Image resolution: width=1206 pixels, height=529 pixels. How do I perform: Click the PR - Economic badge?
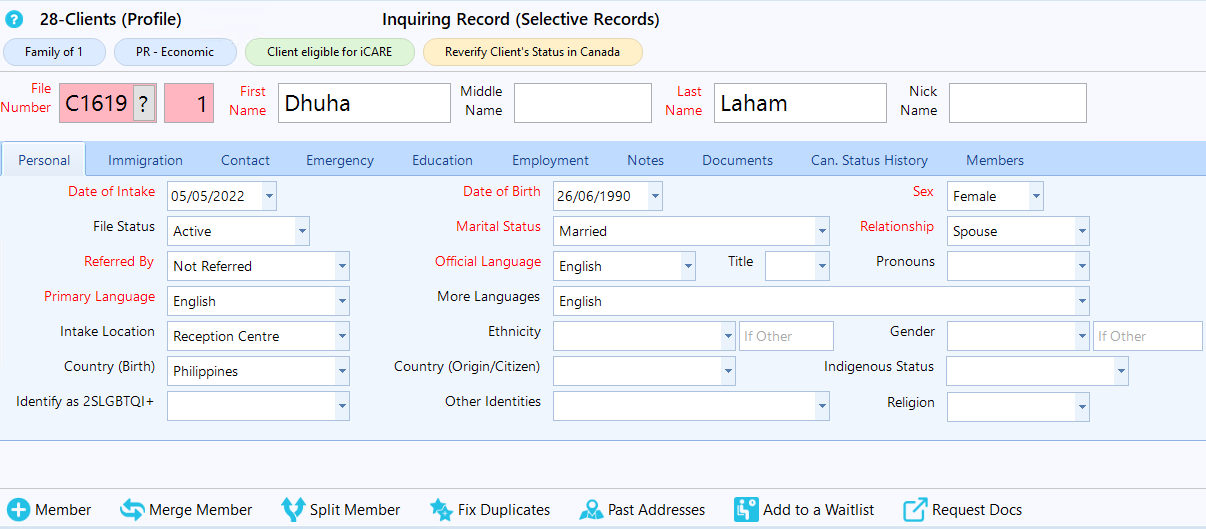175,52
